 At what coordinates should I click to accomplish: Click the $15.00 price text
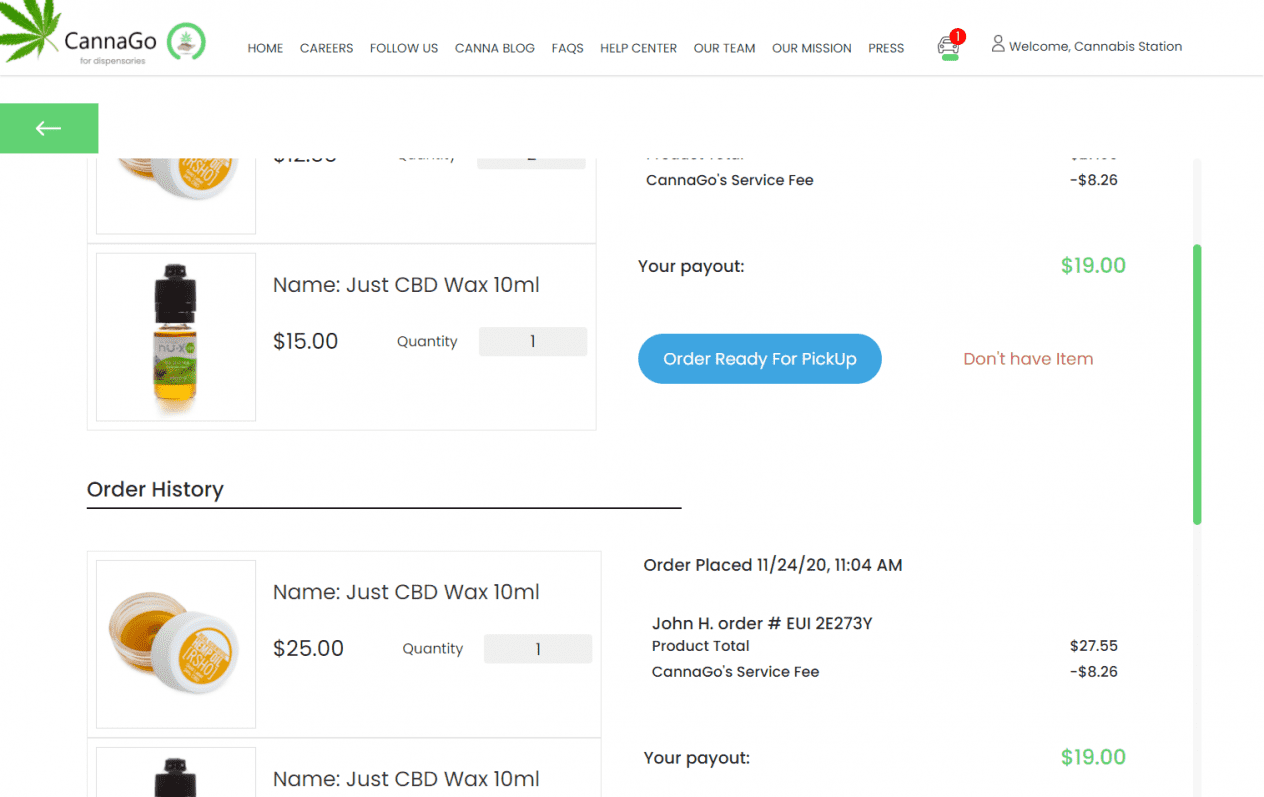click(306, 341)
